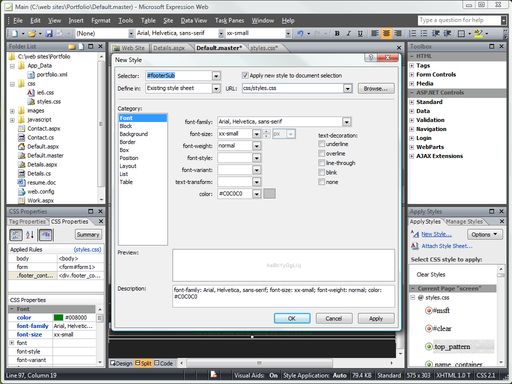Switch to the Manage Styles tab
512x384 pixels.
(464, 221)
